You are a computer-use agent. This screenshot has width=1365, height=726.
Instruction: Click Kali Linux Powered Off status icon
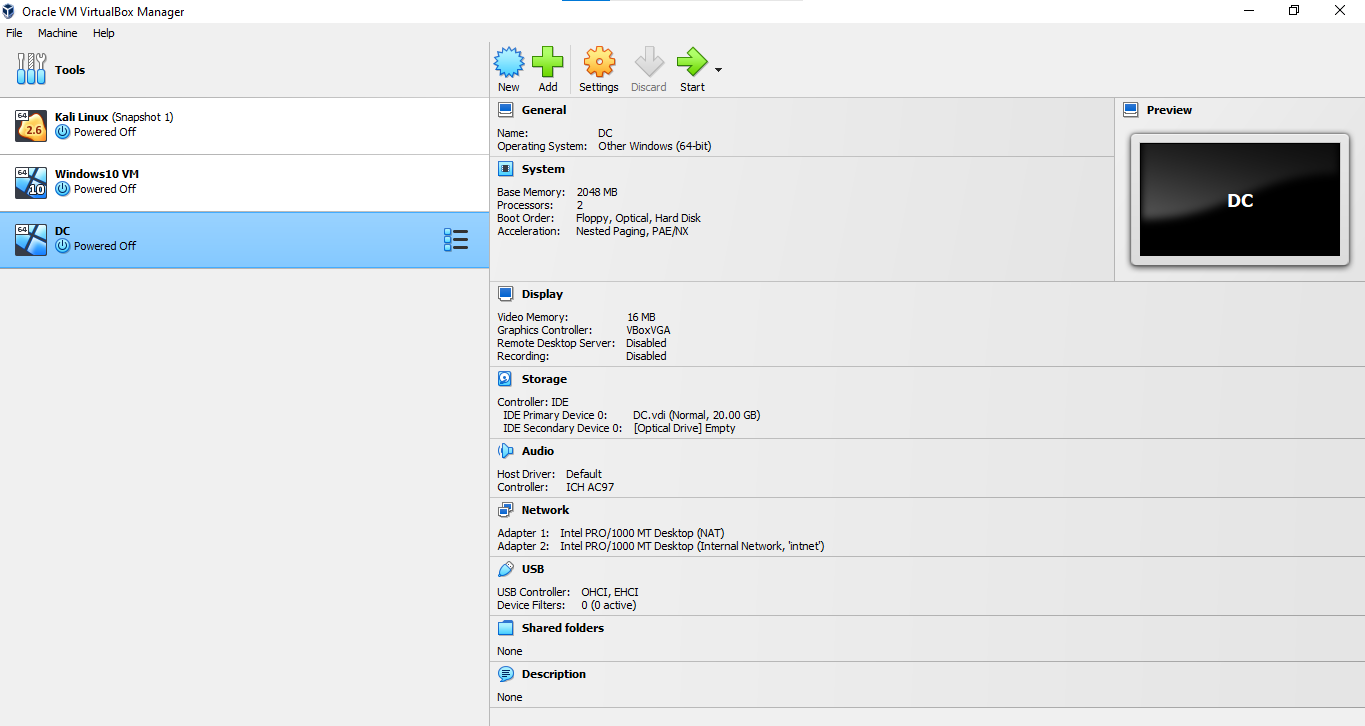(63, 132)
